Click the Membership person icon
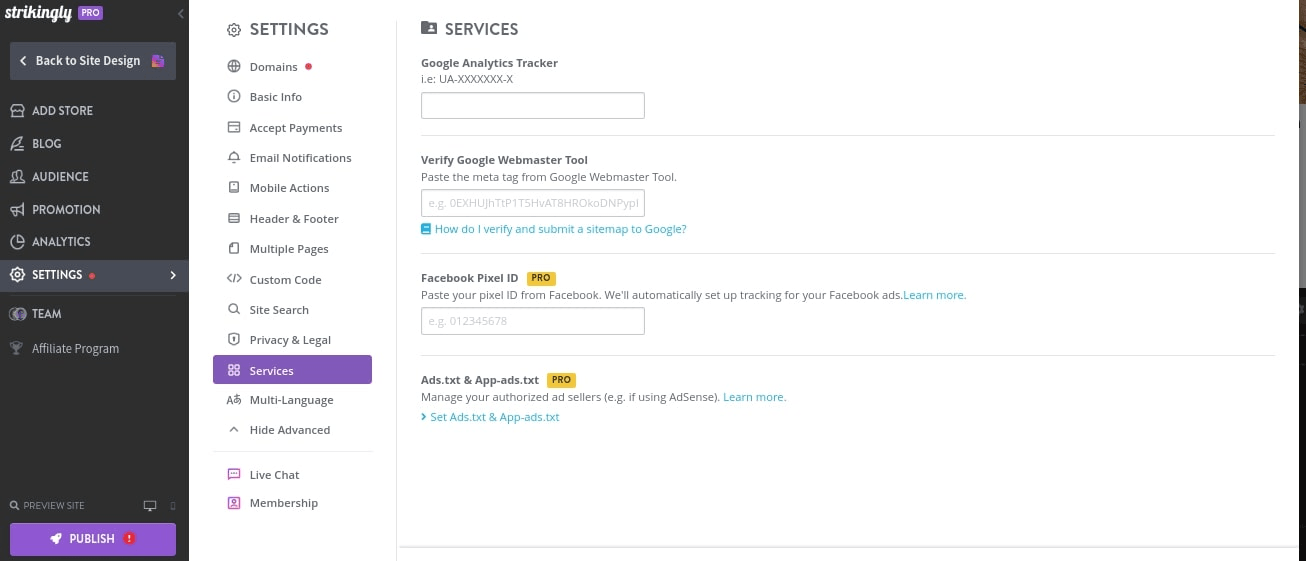 pos(234,503)
